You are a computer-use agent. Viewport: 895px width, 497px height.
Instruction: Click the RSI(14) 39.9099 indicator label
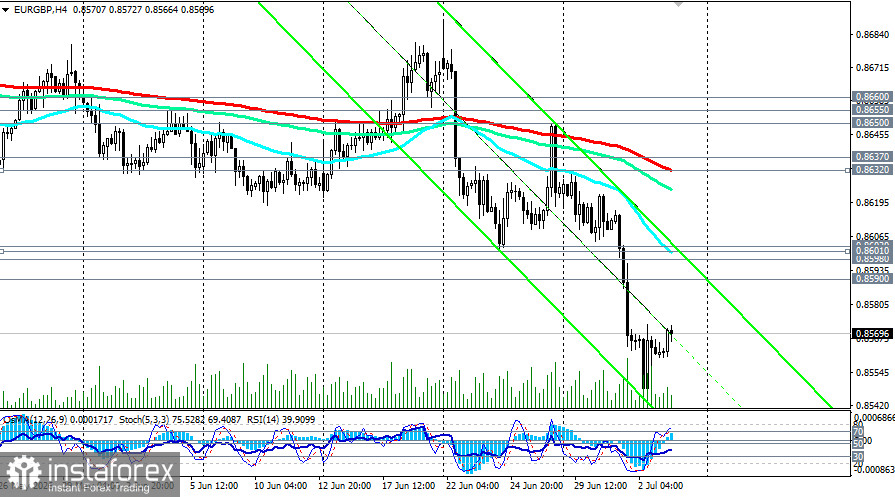point(281,420)
